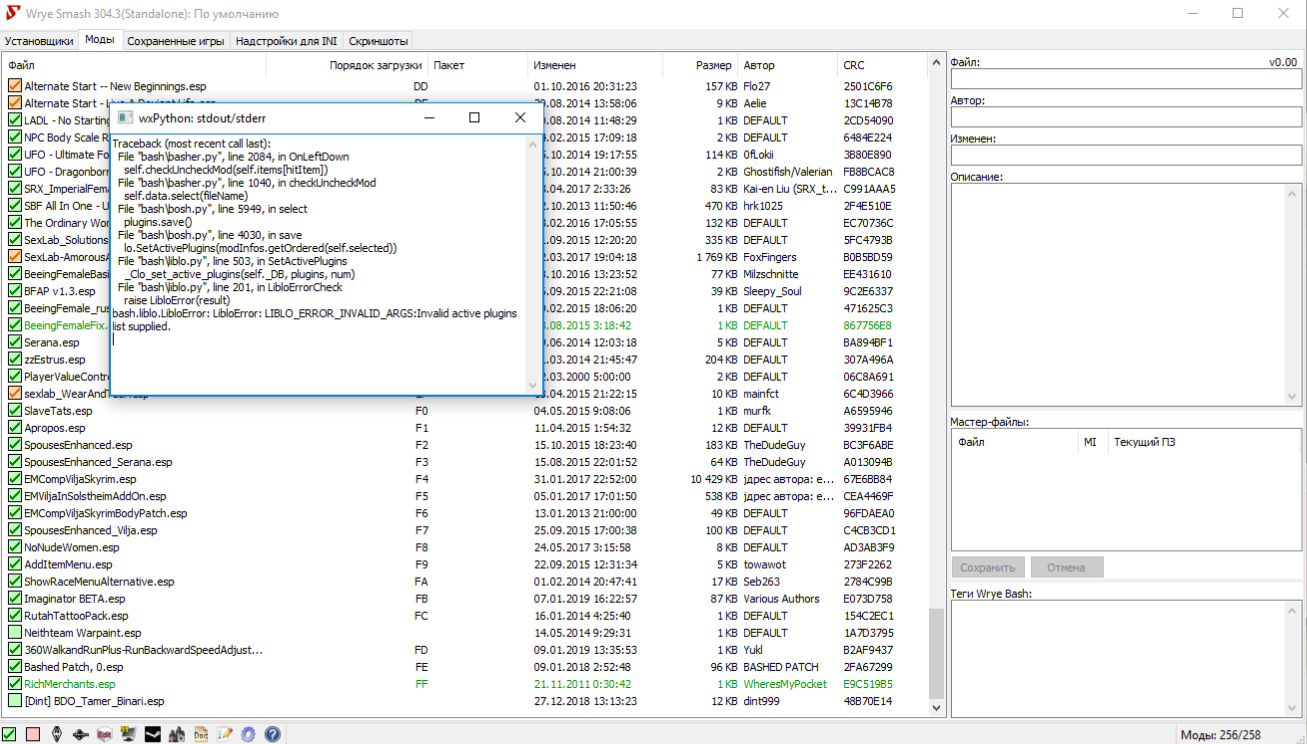Go to the Скриншоты tab
Viewport: 1307px width, 744px height.
[377, 41]
